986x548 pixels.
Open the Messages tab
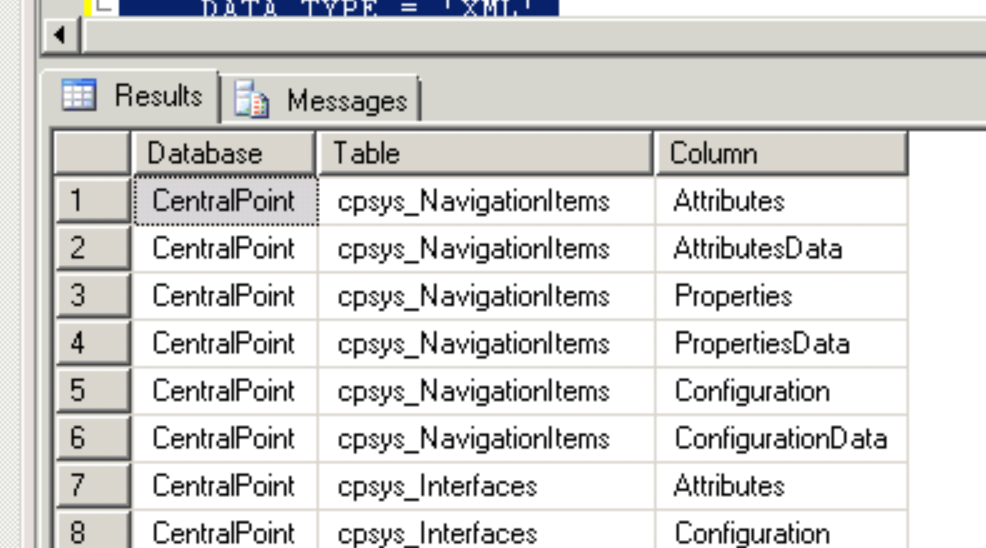click(319, 99)
